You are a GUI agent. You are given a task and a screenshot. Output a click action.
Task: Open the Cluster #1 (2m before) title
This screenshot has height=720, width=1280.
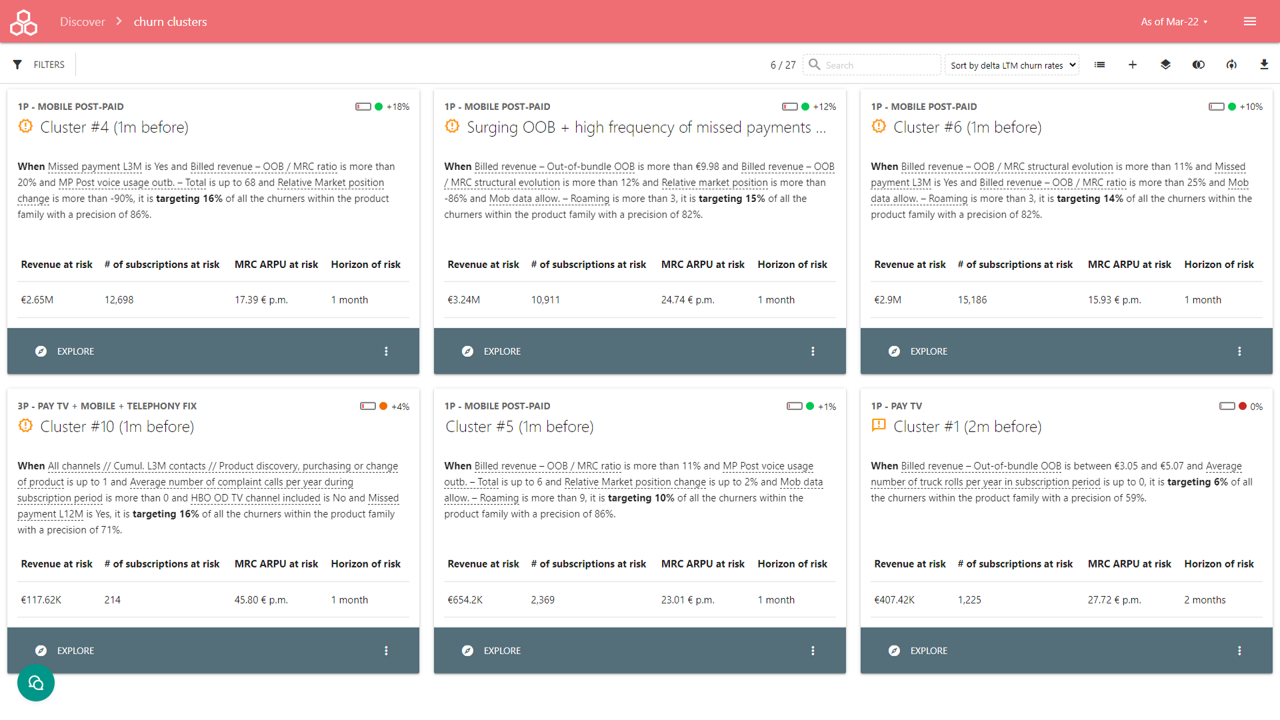pos(967,426)
